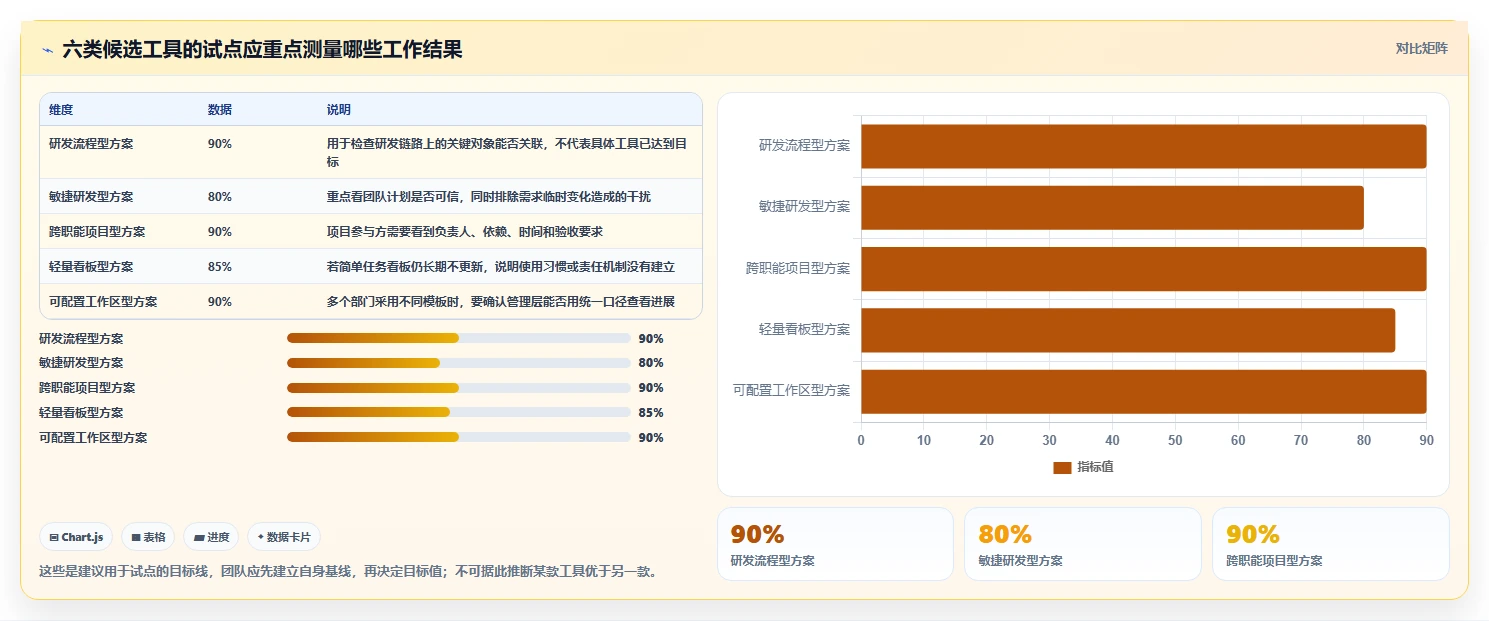1489x621 pixels.
Task: Click table cell 研发流程型方案
Action: 91,144
